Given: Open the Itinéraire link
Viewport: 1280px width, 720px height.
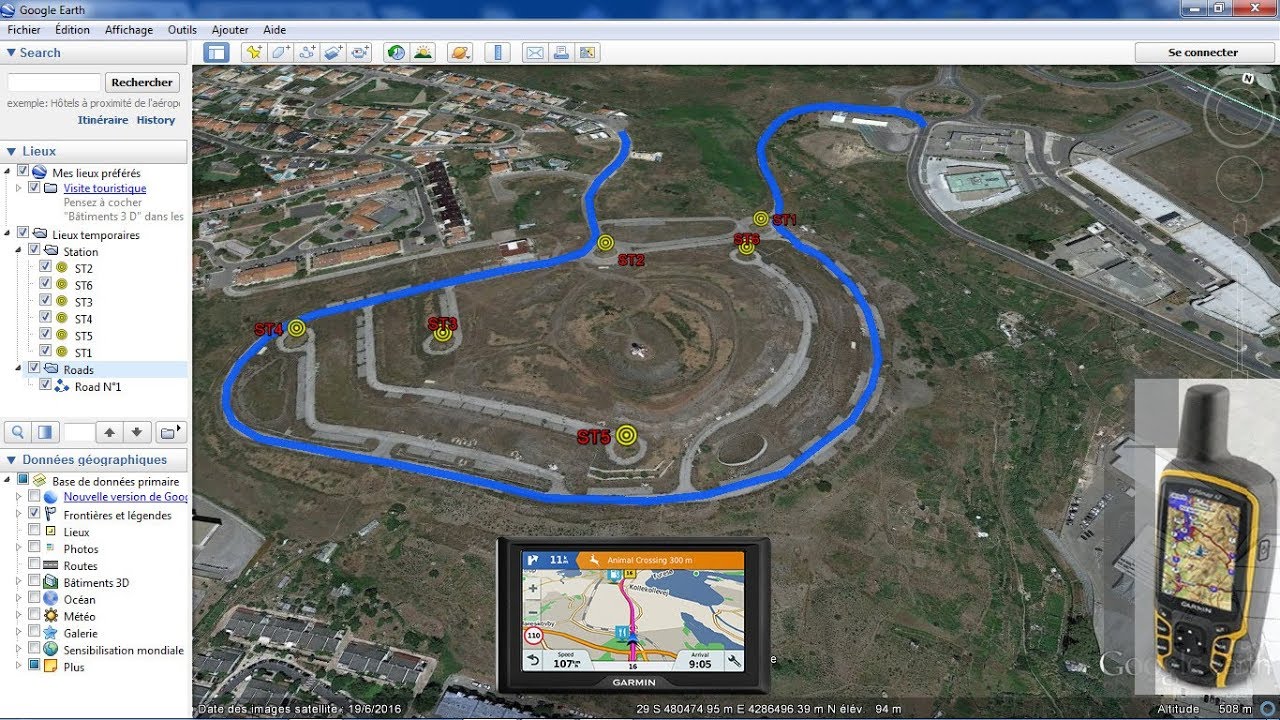Looking at the screenshot, I should tap(103, 120).
